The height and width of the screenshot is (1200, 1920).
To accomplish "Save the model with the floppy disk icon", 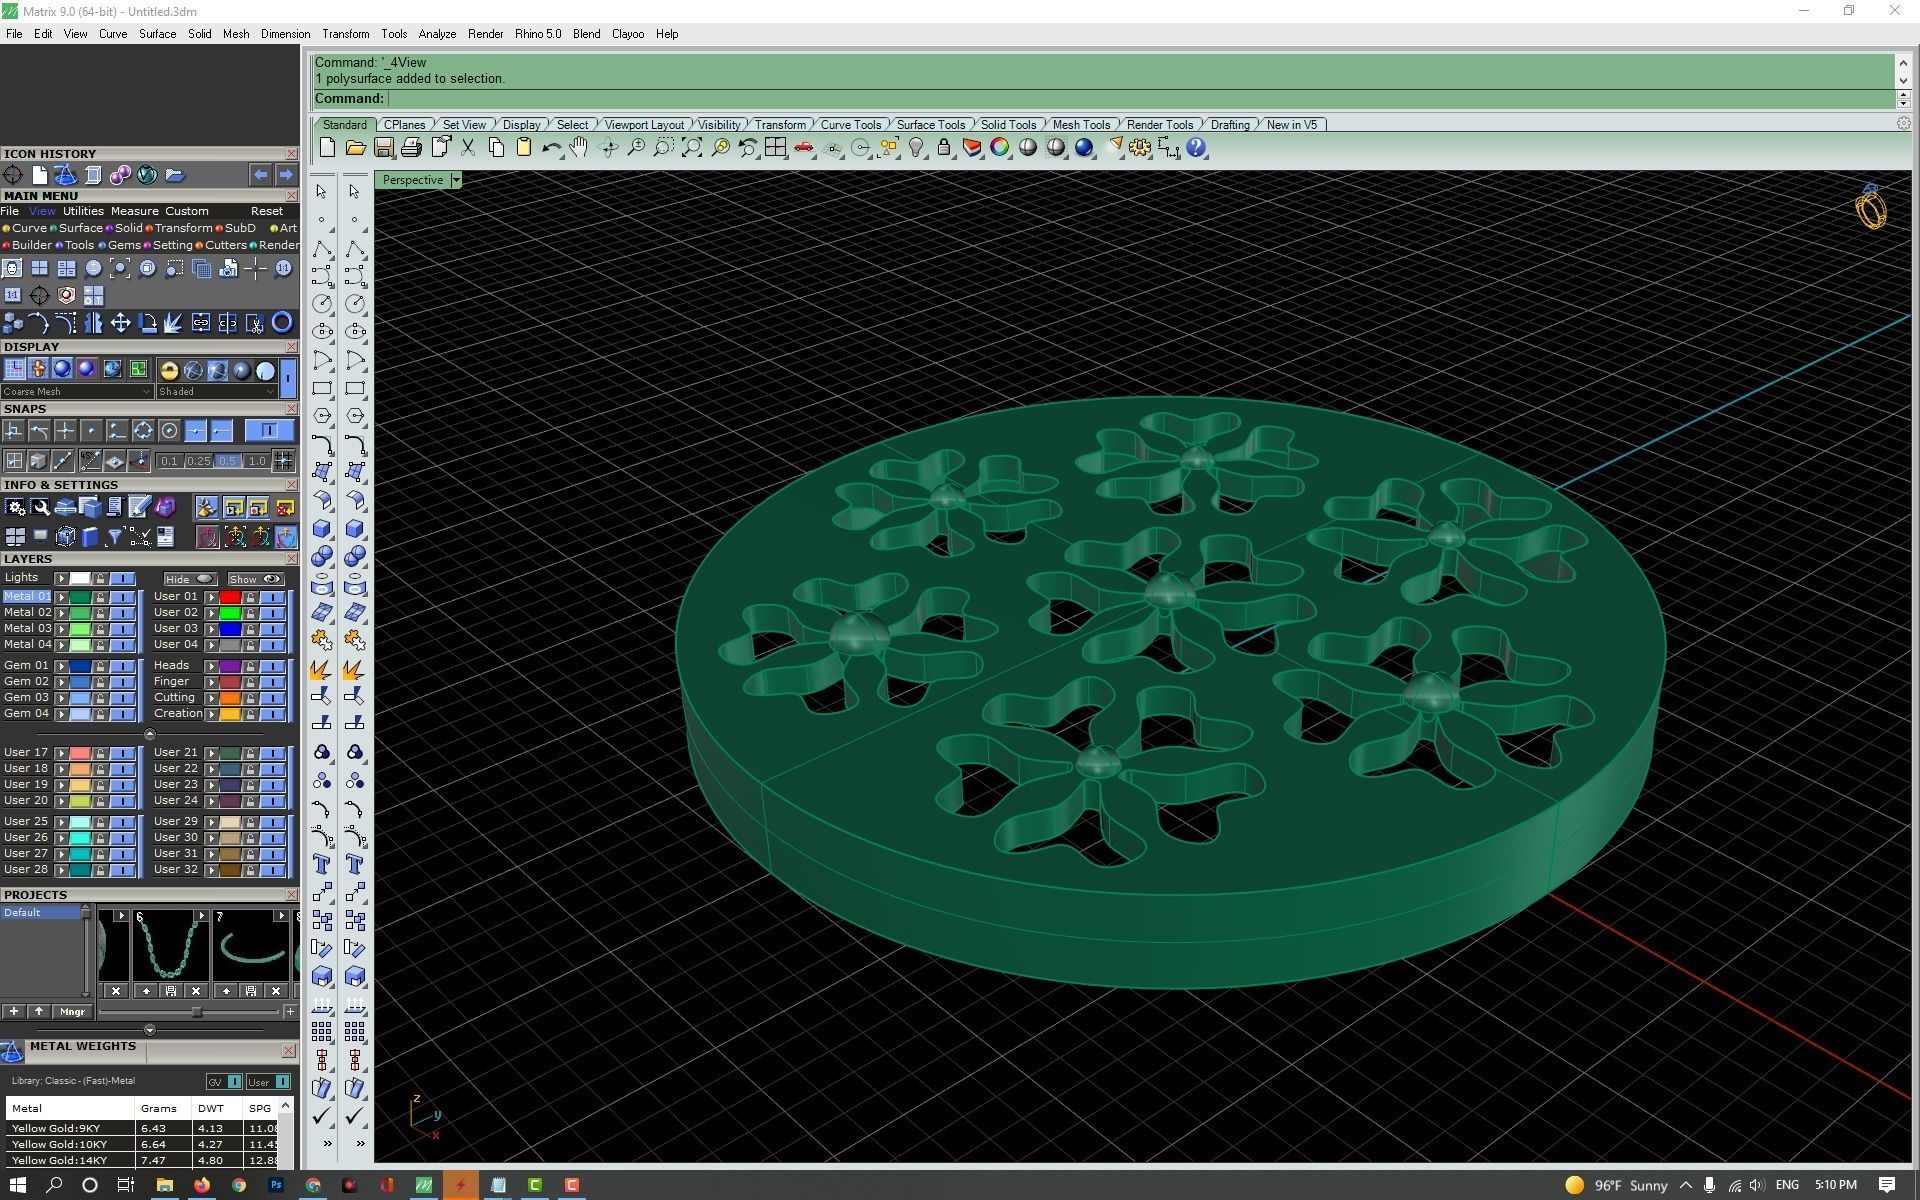I will click(x=383, y=148).
